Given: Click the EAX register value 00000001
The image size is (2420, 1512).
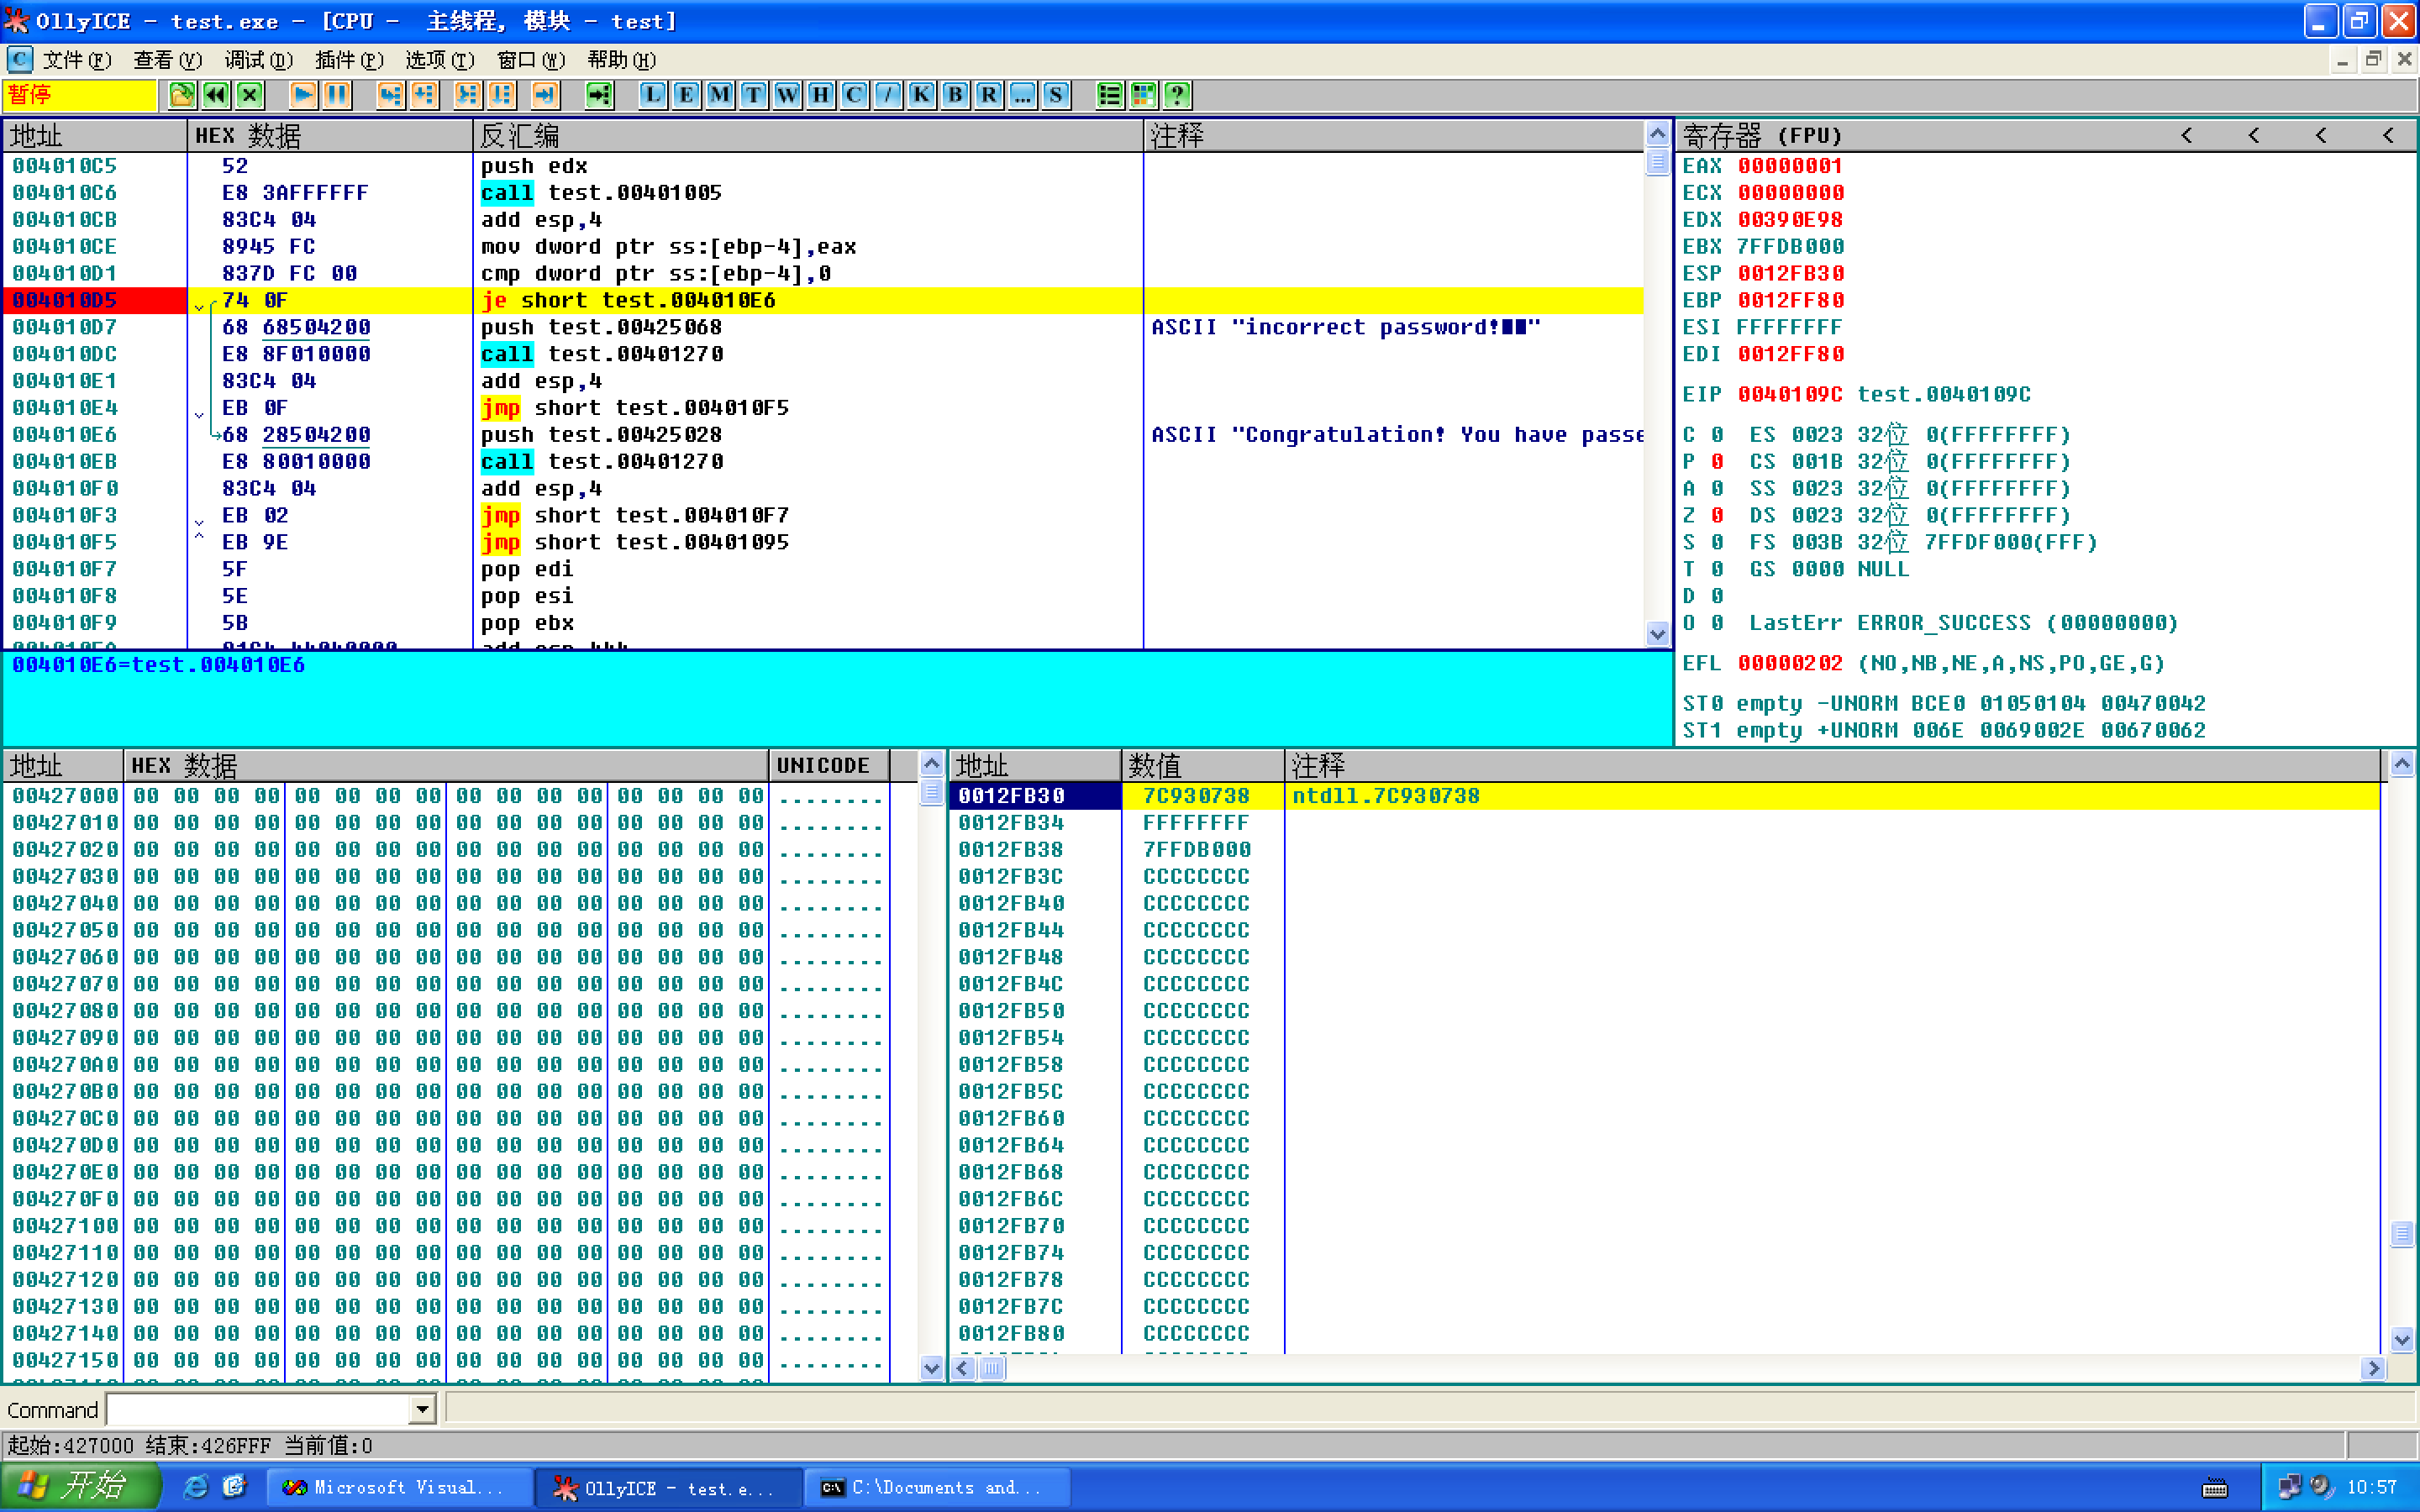Looking at the screenshot, I should [x=1790, y=166].
